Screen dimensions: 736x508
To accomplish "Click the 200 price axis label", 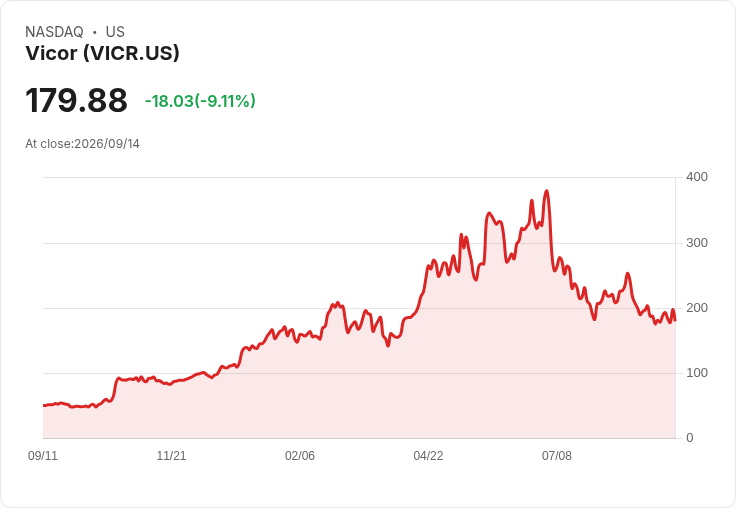I will (x=697, y=308).
